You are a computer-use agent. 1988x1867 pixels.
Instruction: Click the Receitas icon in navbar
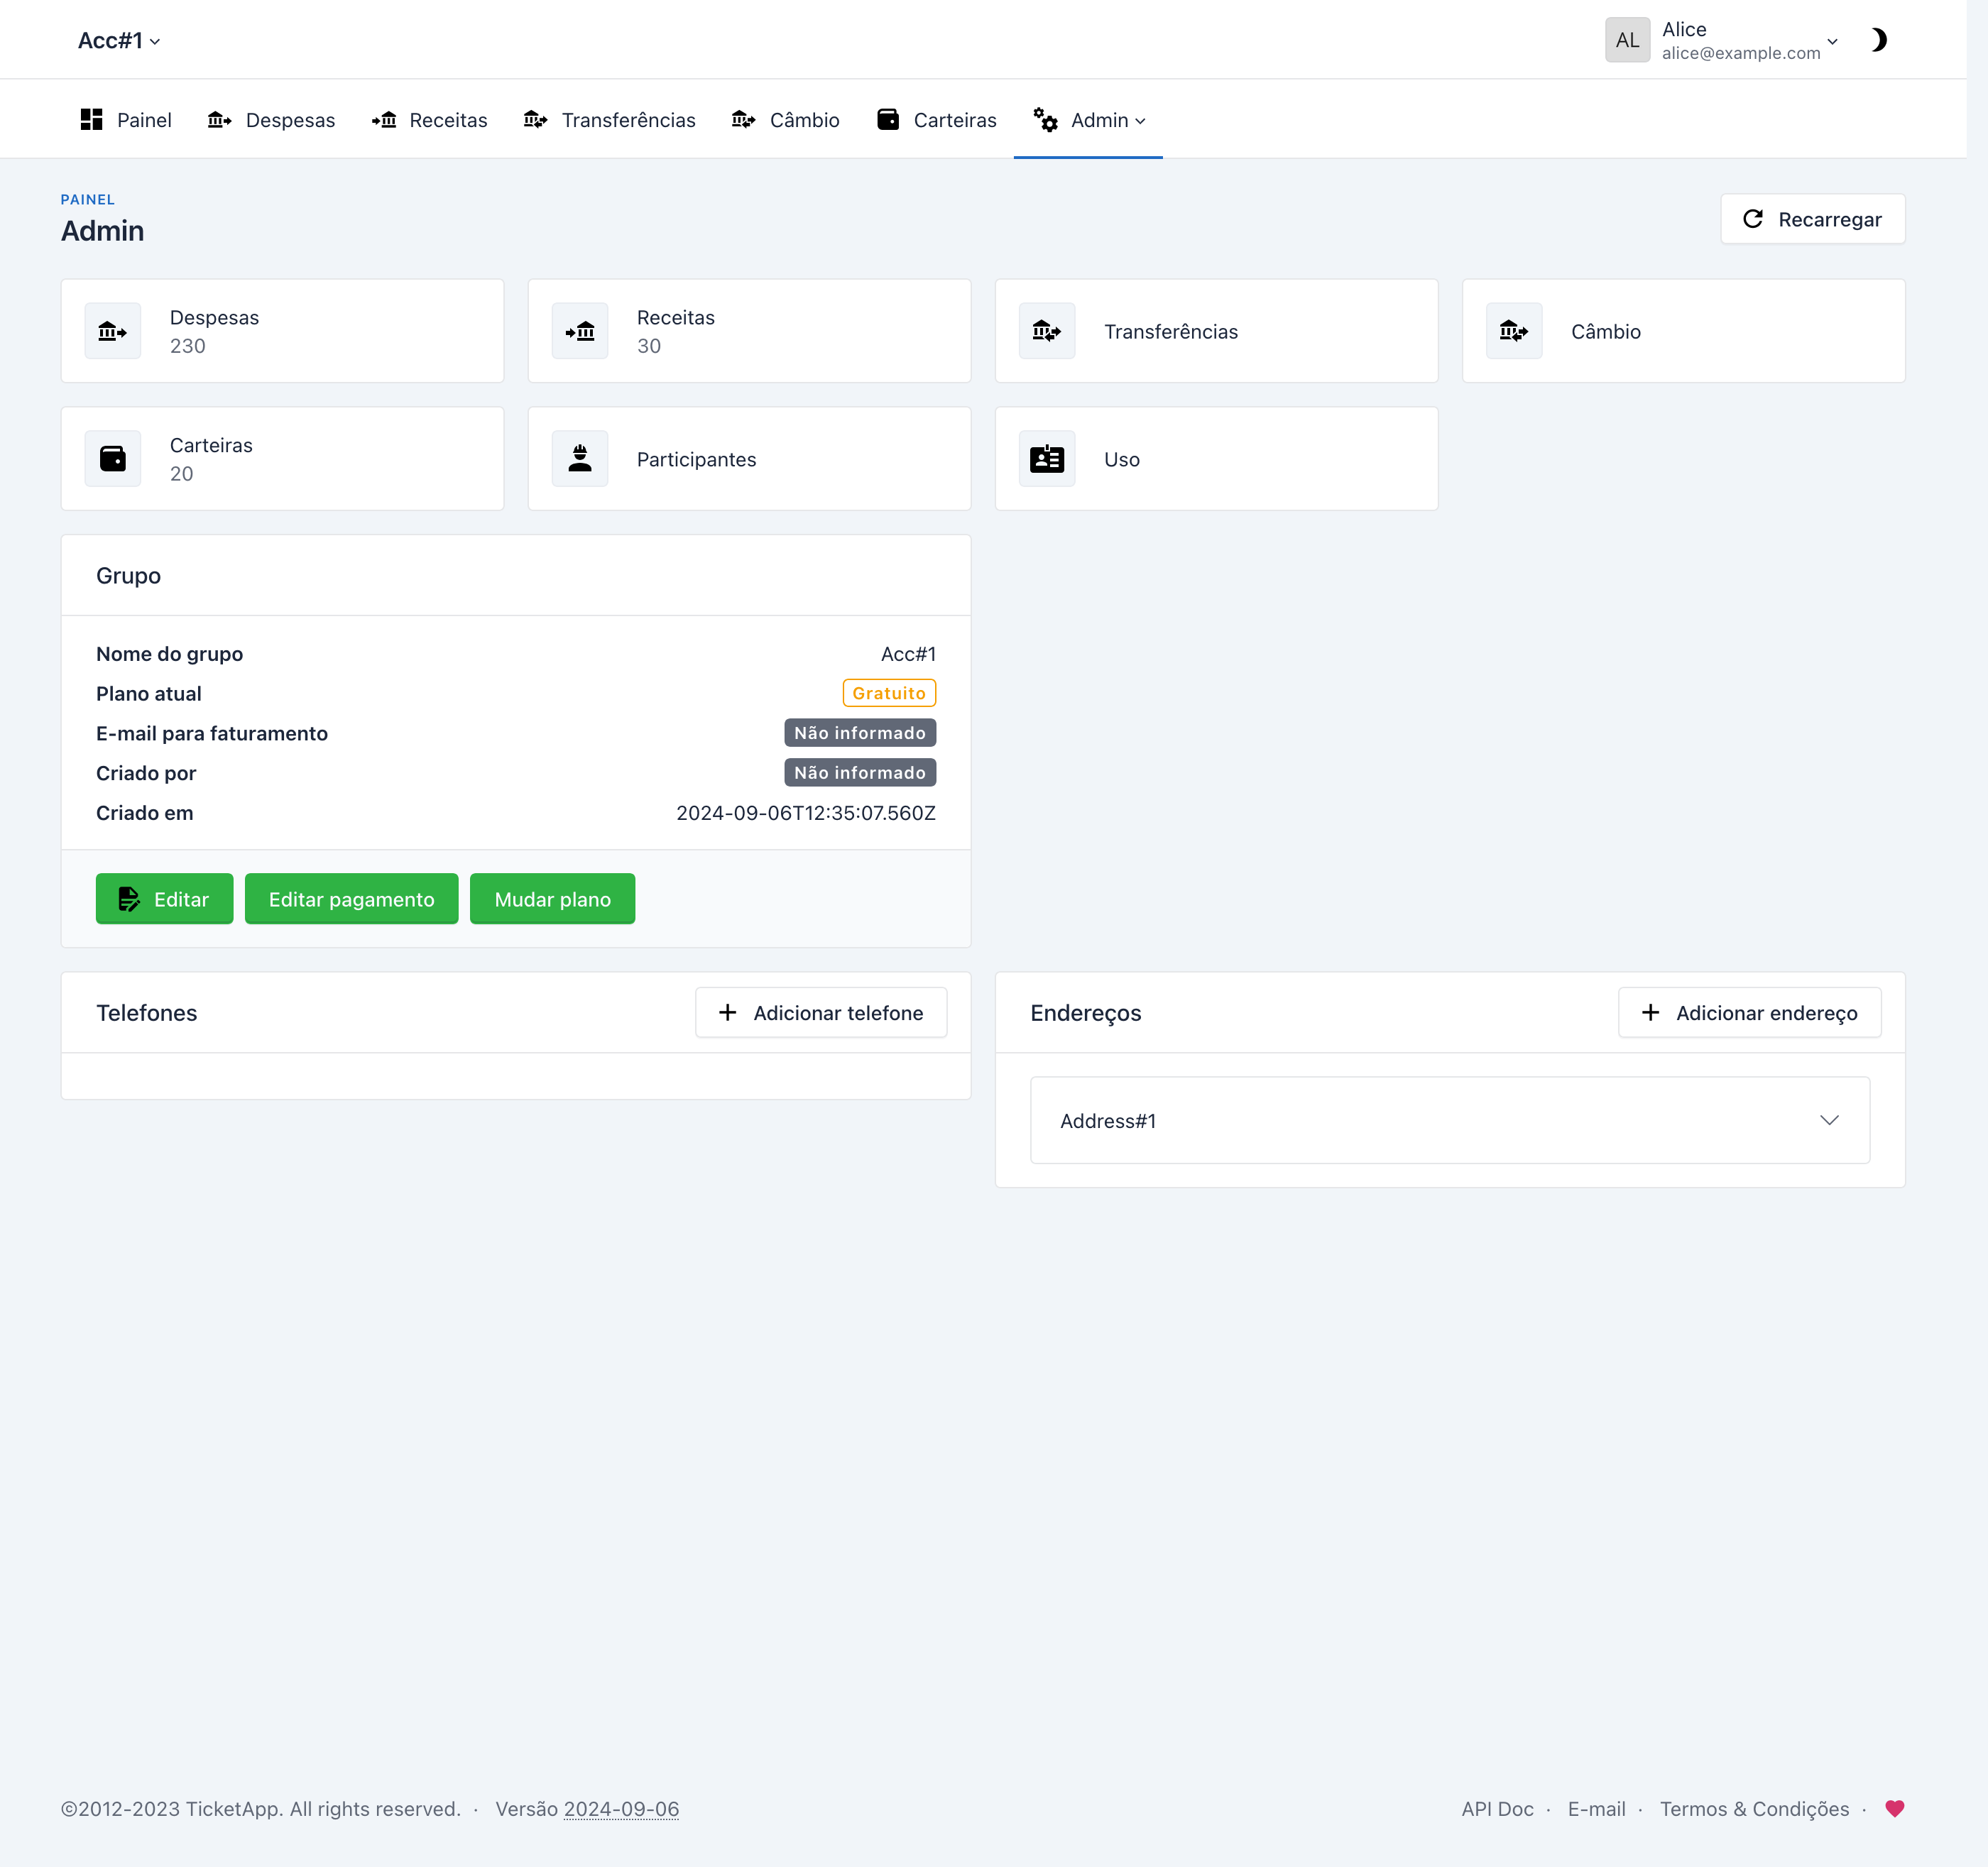(x=384, y=120)
